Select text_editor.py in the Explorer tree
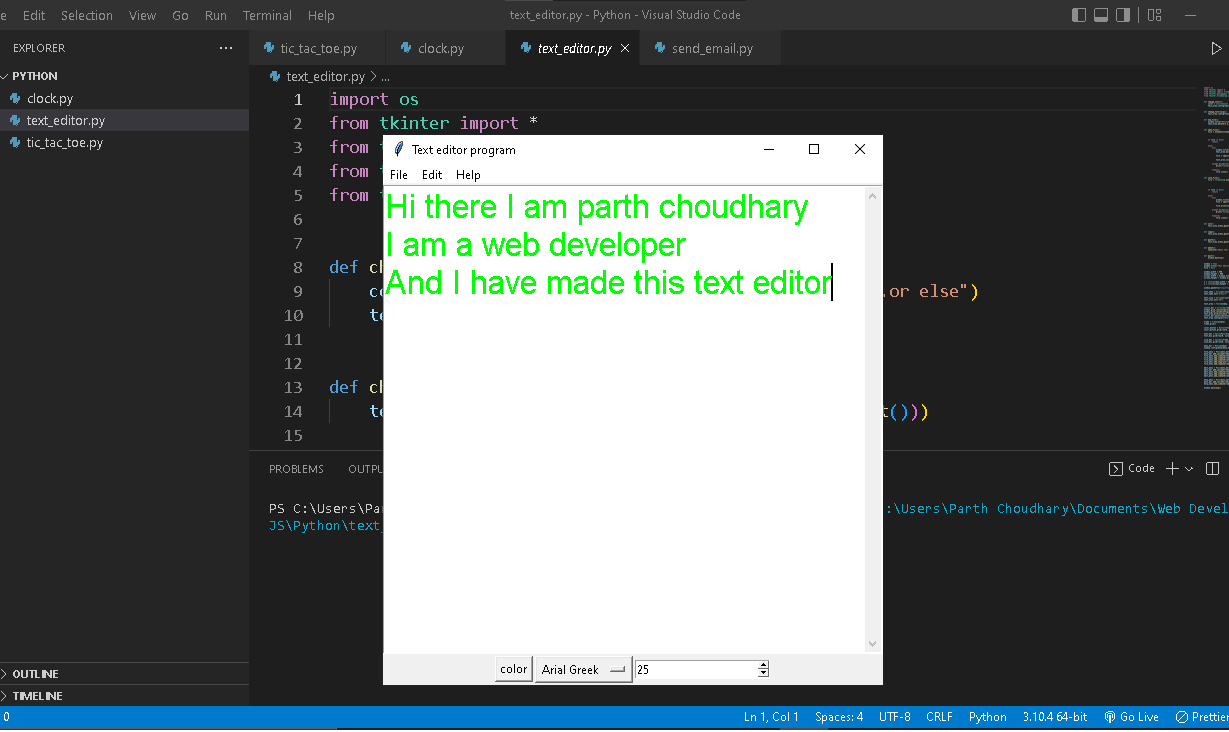1229x732 pixels. [x=124, y=120]
